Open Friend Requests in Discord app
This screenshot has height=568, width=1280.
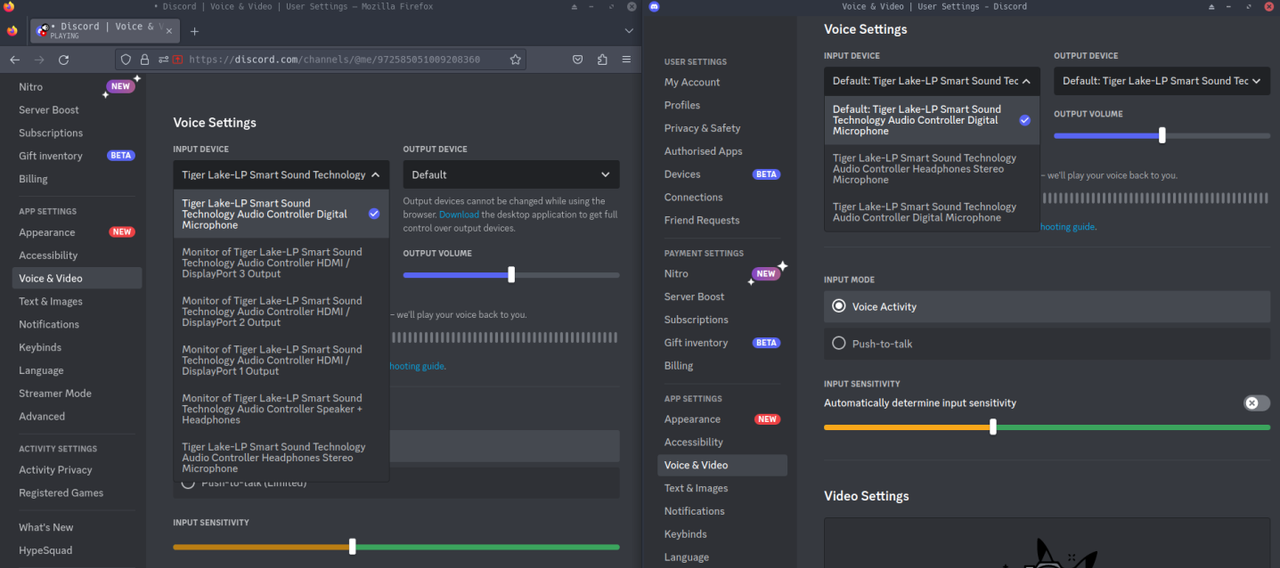tap(722, 220)
